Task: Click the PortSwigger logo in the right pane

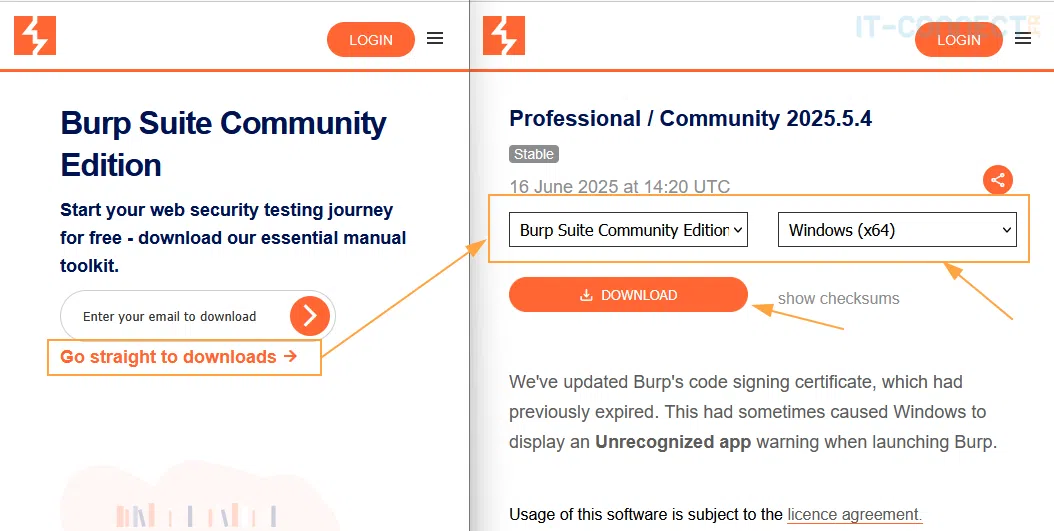Action: (504, 36)
